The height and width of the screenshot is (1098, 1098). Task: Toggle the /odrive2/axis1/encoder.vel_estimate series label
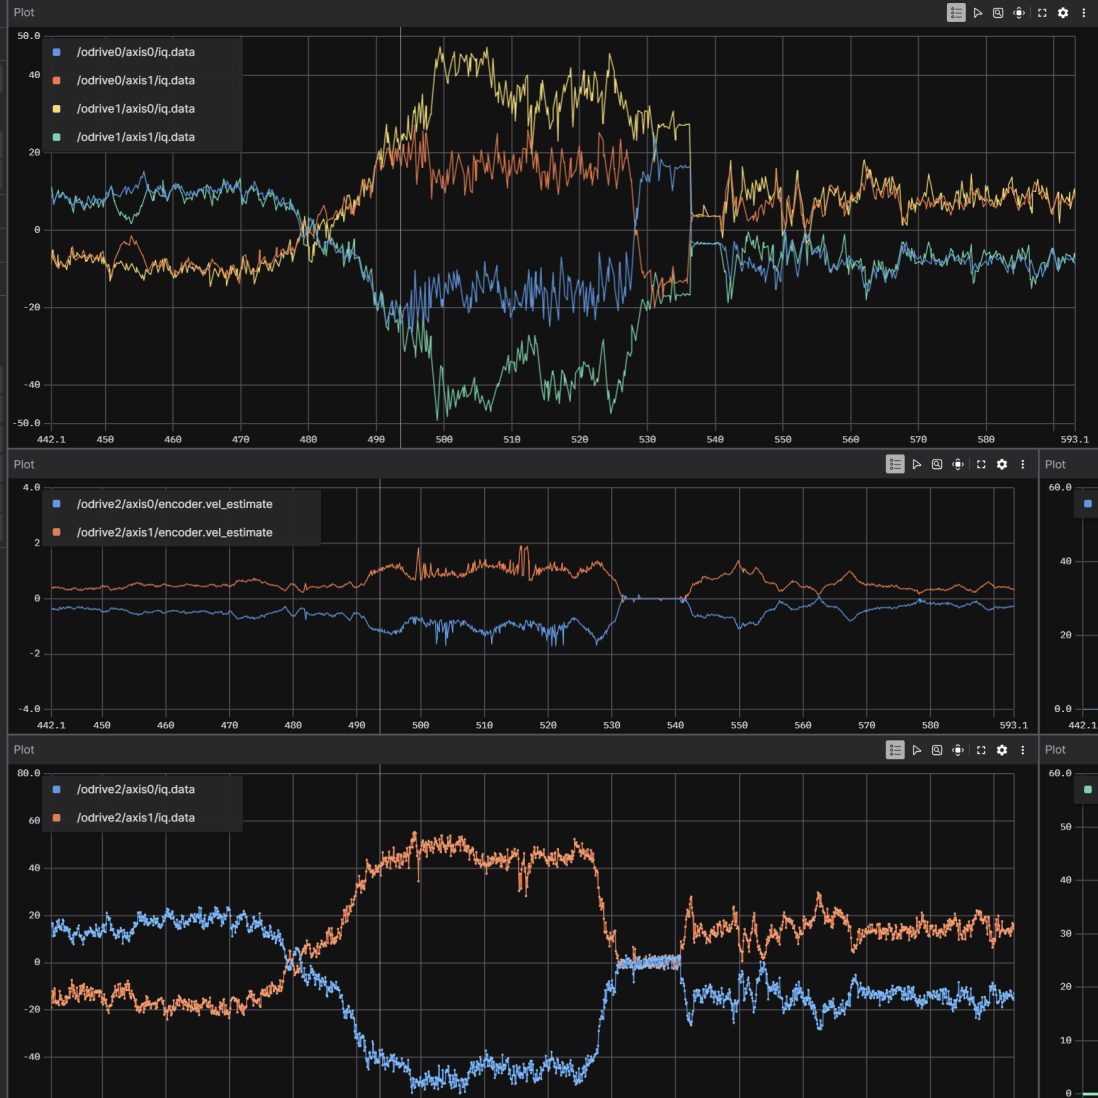(x=174, y=532)
